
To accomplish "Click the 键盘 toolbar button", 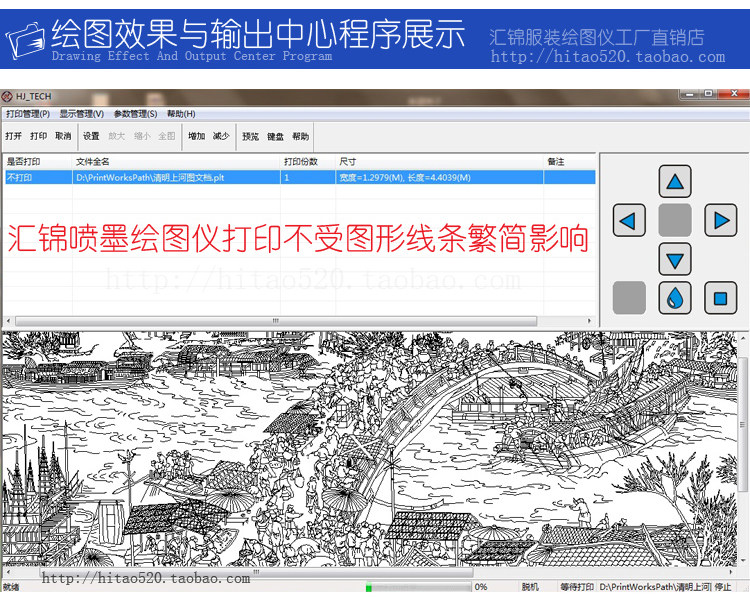I will coord(275,136).
